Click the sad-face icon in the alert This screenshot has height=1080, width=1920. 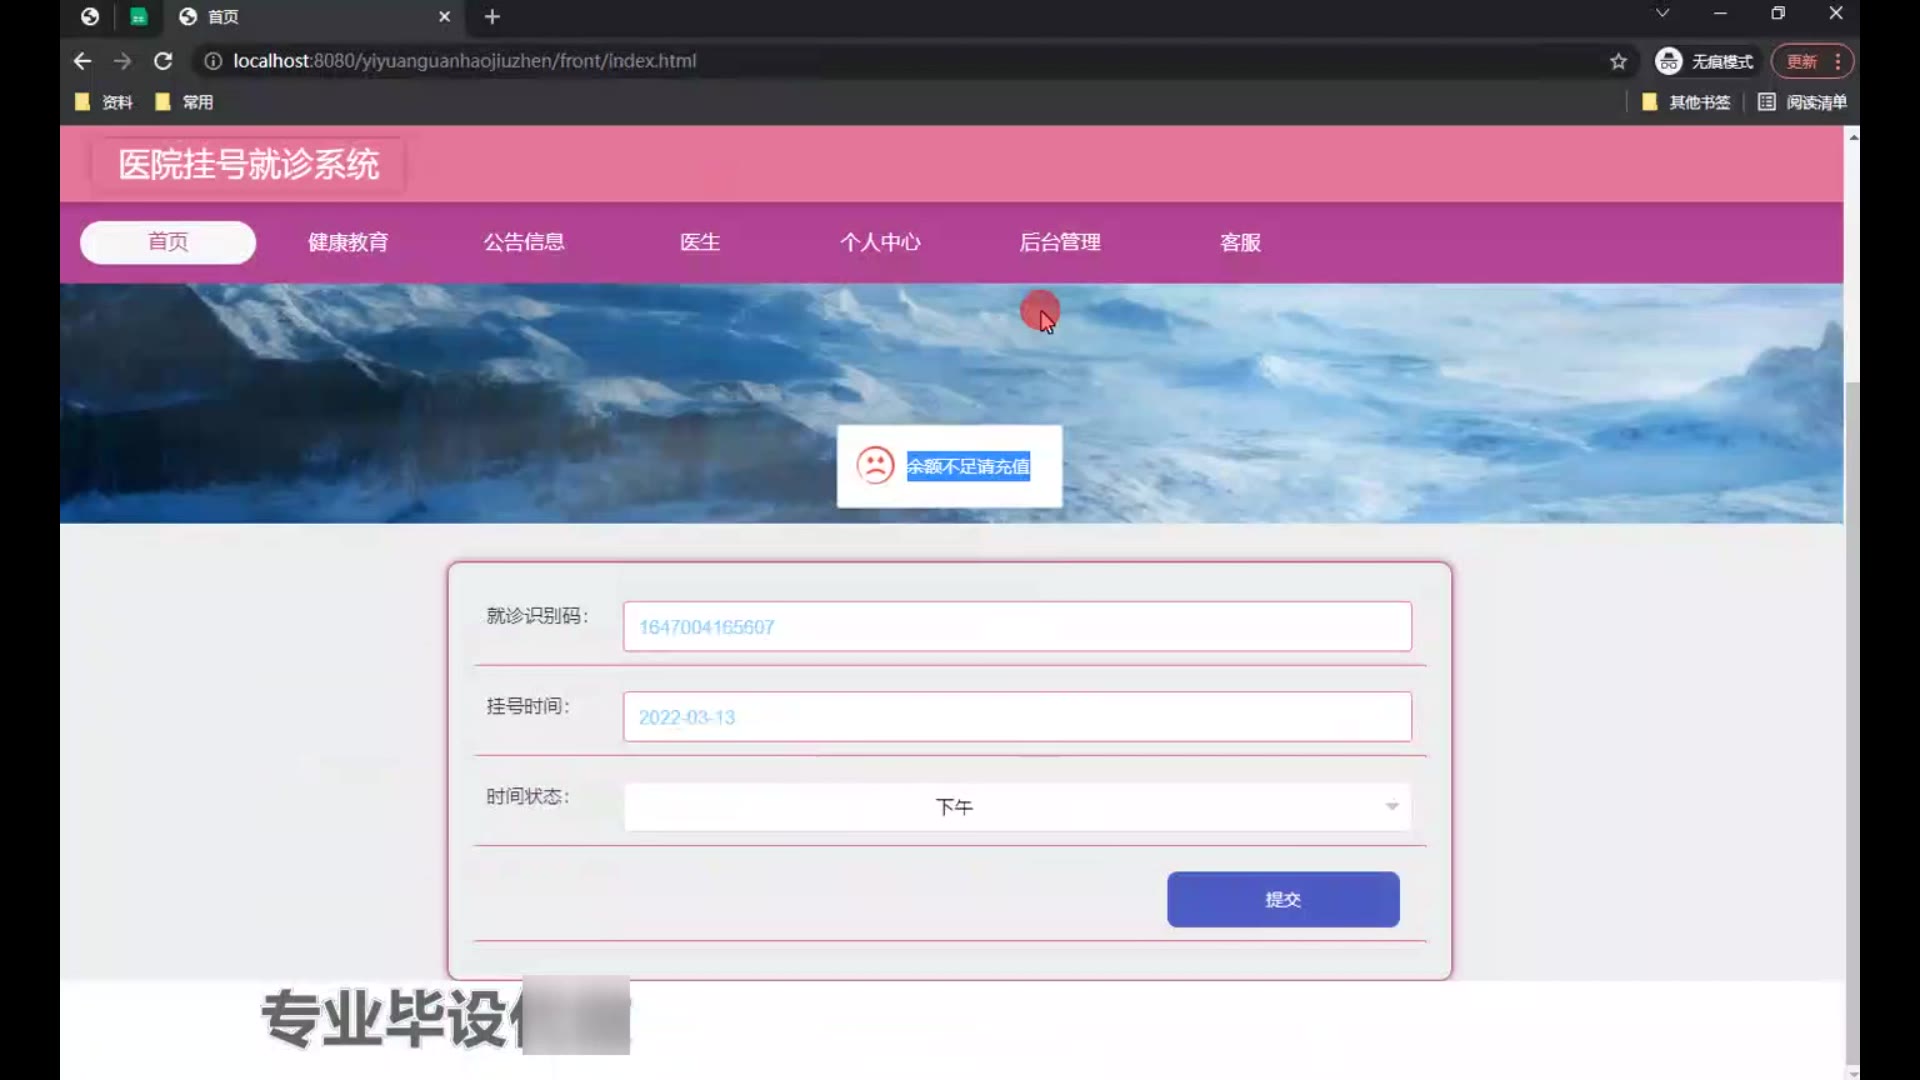875,465
